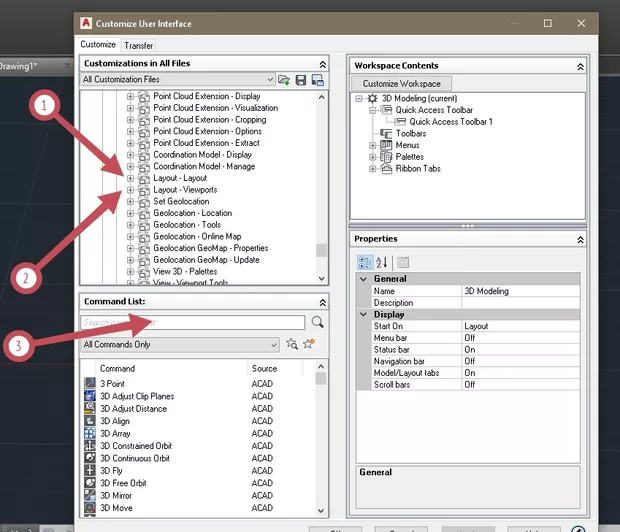Click 3D Adjust Clip Planes command icon

click(x=90, y=396)
